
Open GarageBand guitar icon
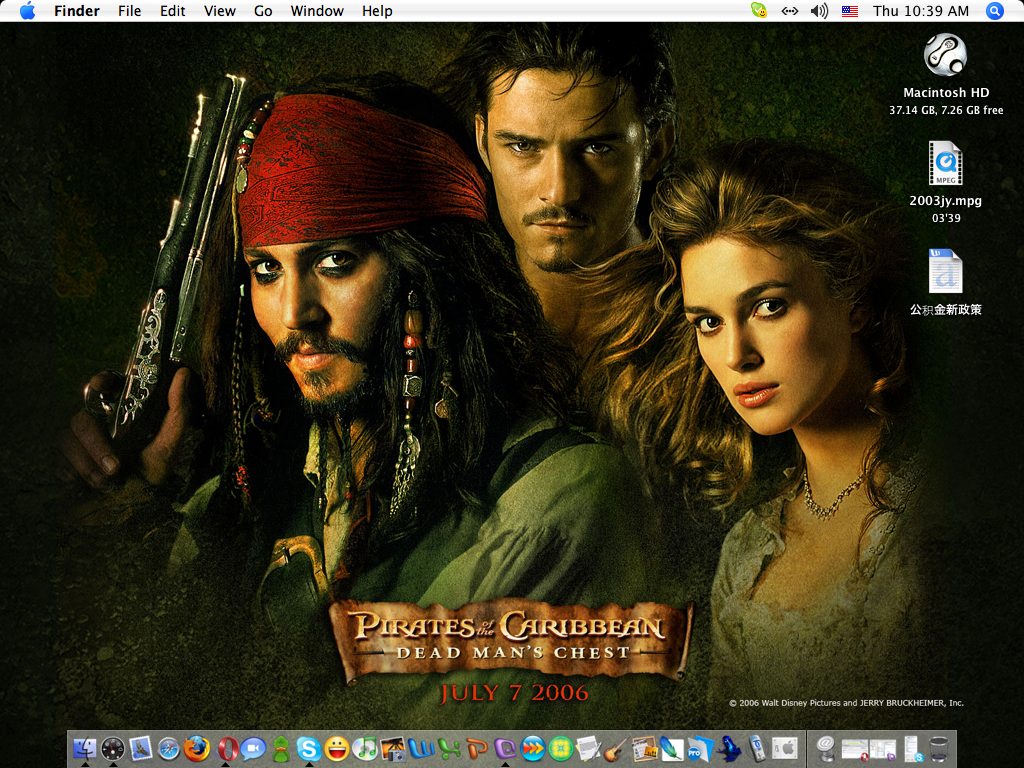point(616,749)
